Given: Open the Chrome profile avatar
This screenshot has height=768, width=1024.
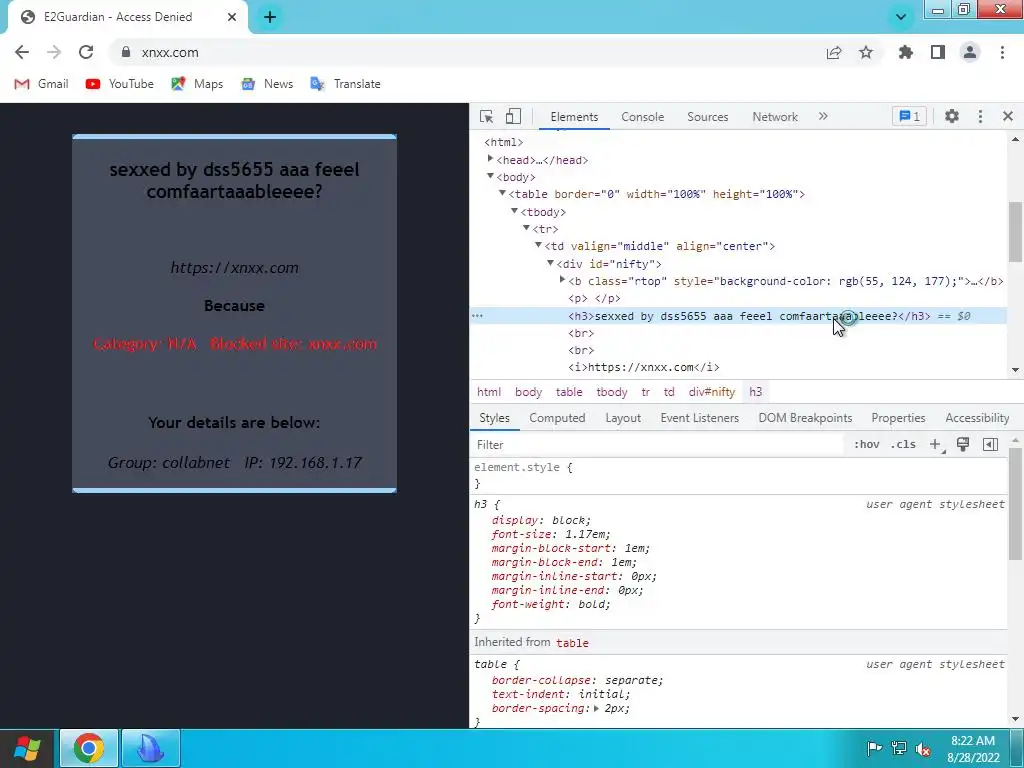Looking at the screenshot, I should click(x=970, y=52).
